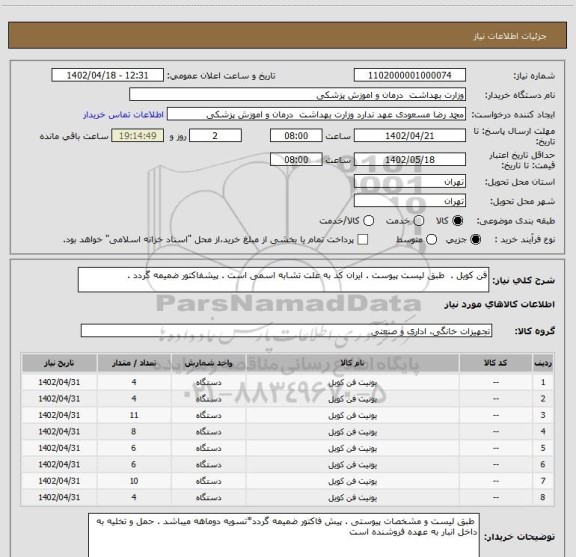The height and width of the screenshot is (557, 576).
Task: Click the تعداد / مقدار column header
Action: pos(134,363)
